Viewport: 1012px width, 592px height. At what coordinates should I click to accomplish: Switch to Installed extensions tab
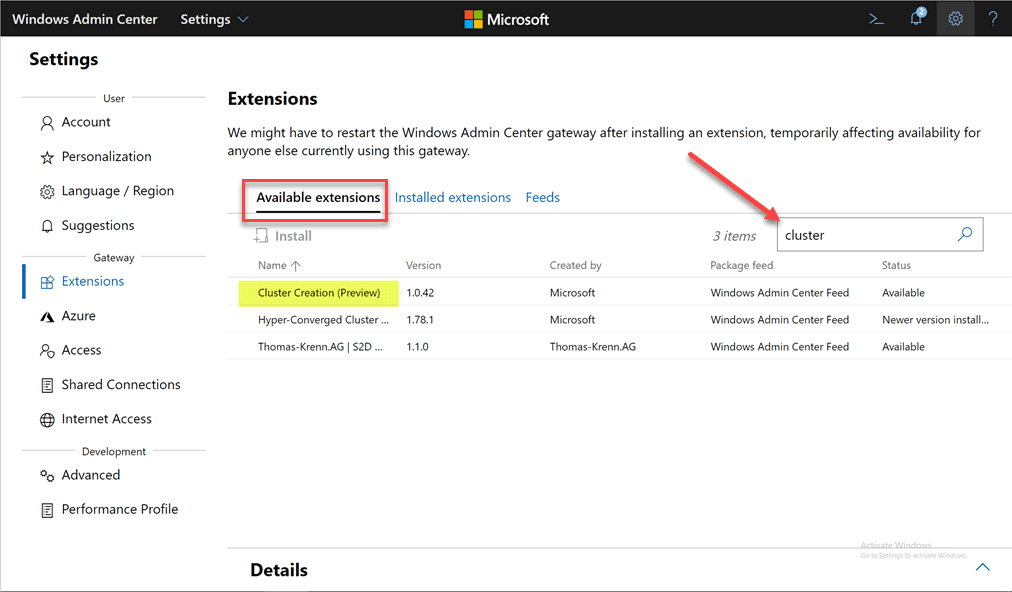tap(452, 198)
